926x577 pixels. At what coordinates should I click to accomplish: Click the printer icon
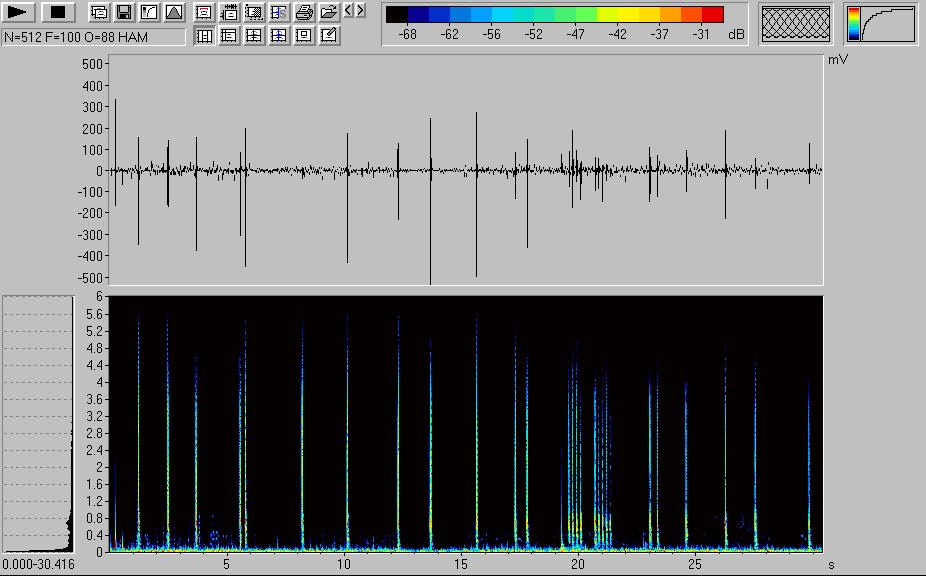pos(304,12)
